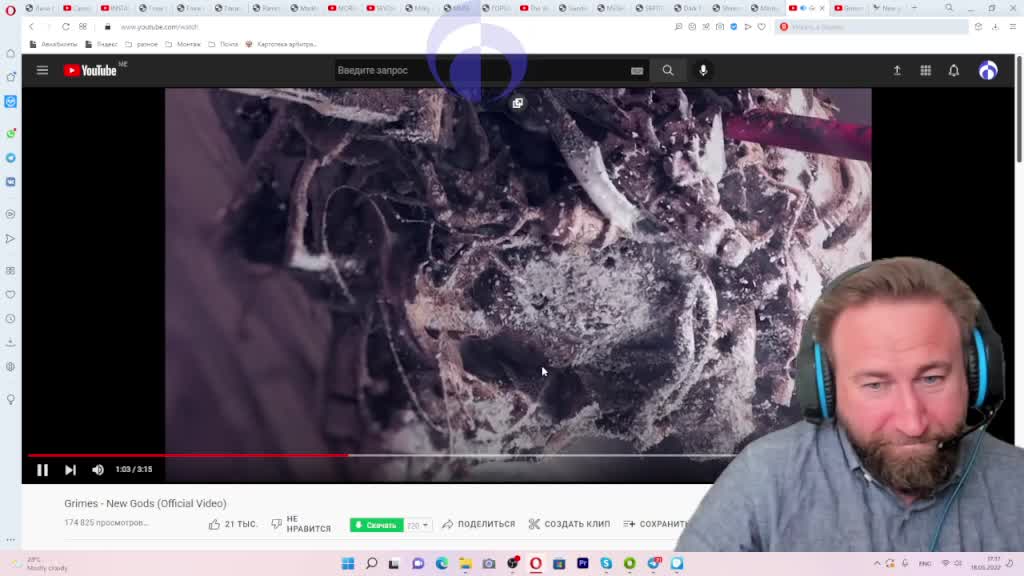Open 'Авиабилеты' bookmark
Image resolution: width=1024 pixels, height=576 pixels.
(54, 44)
